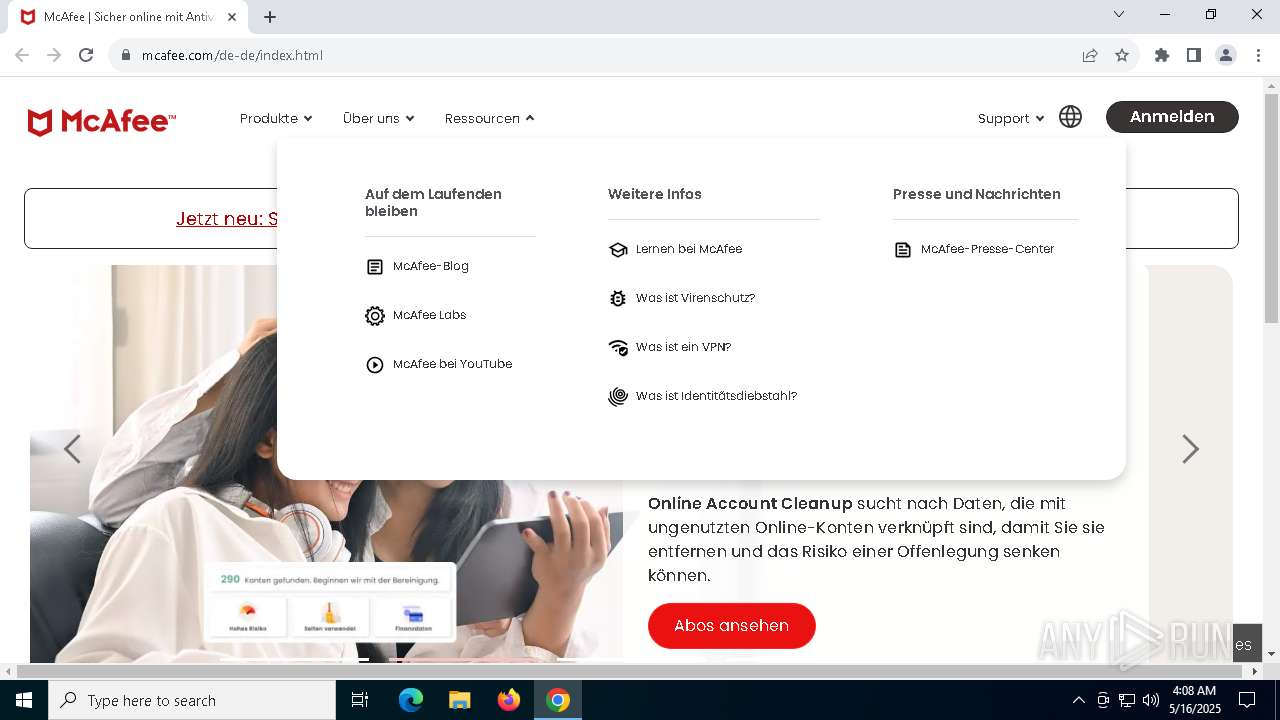1280x720 pixels.
Task: Open Task View in the taskbar
Action: click(360, 700)
